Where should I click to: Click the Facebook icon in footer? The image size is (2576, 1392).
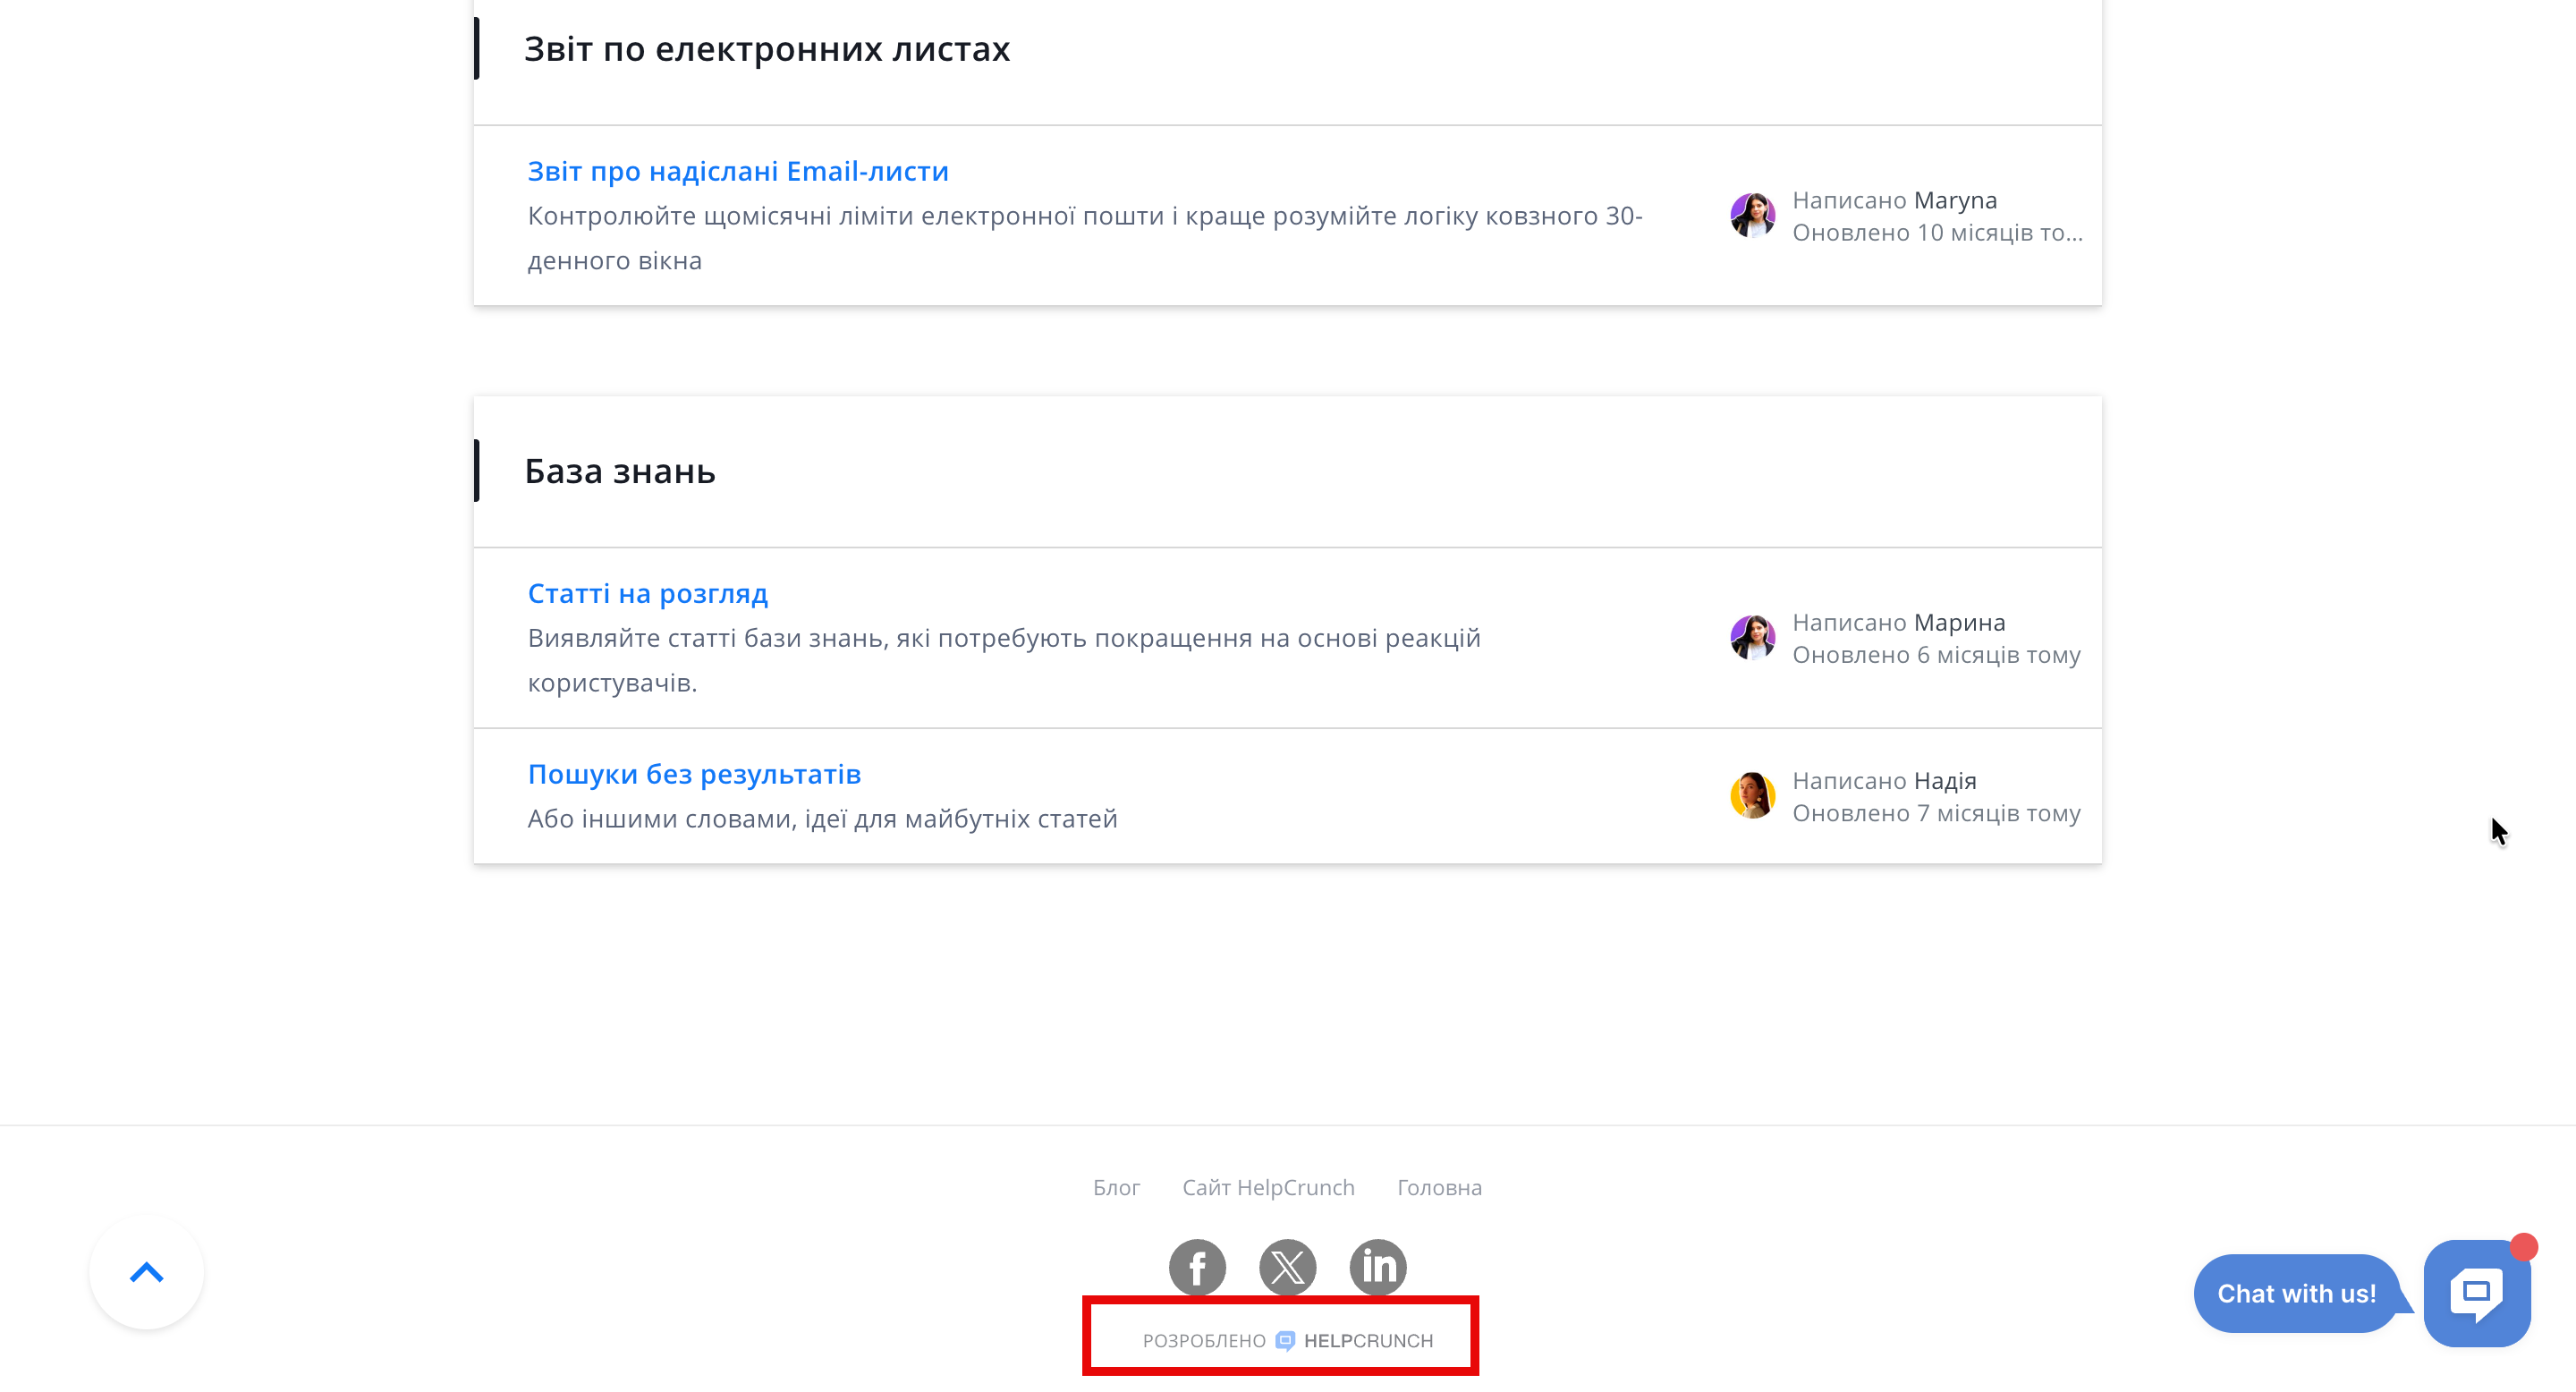[x=1197, y=1267]
